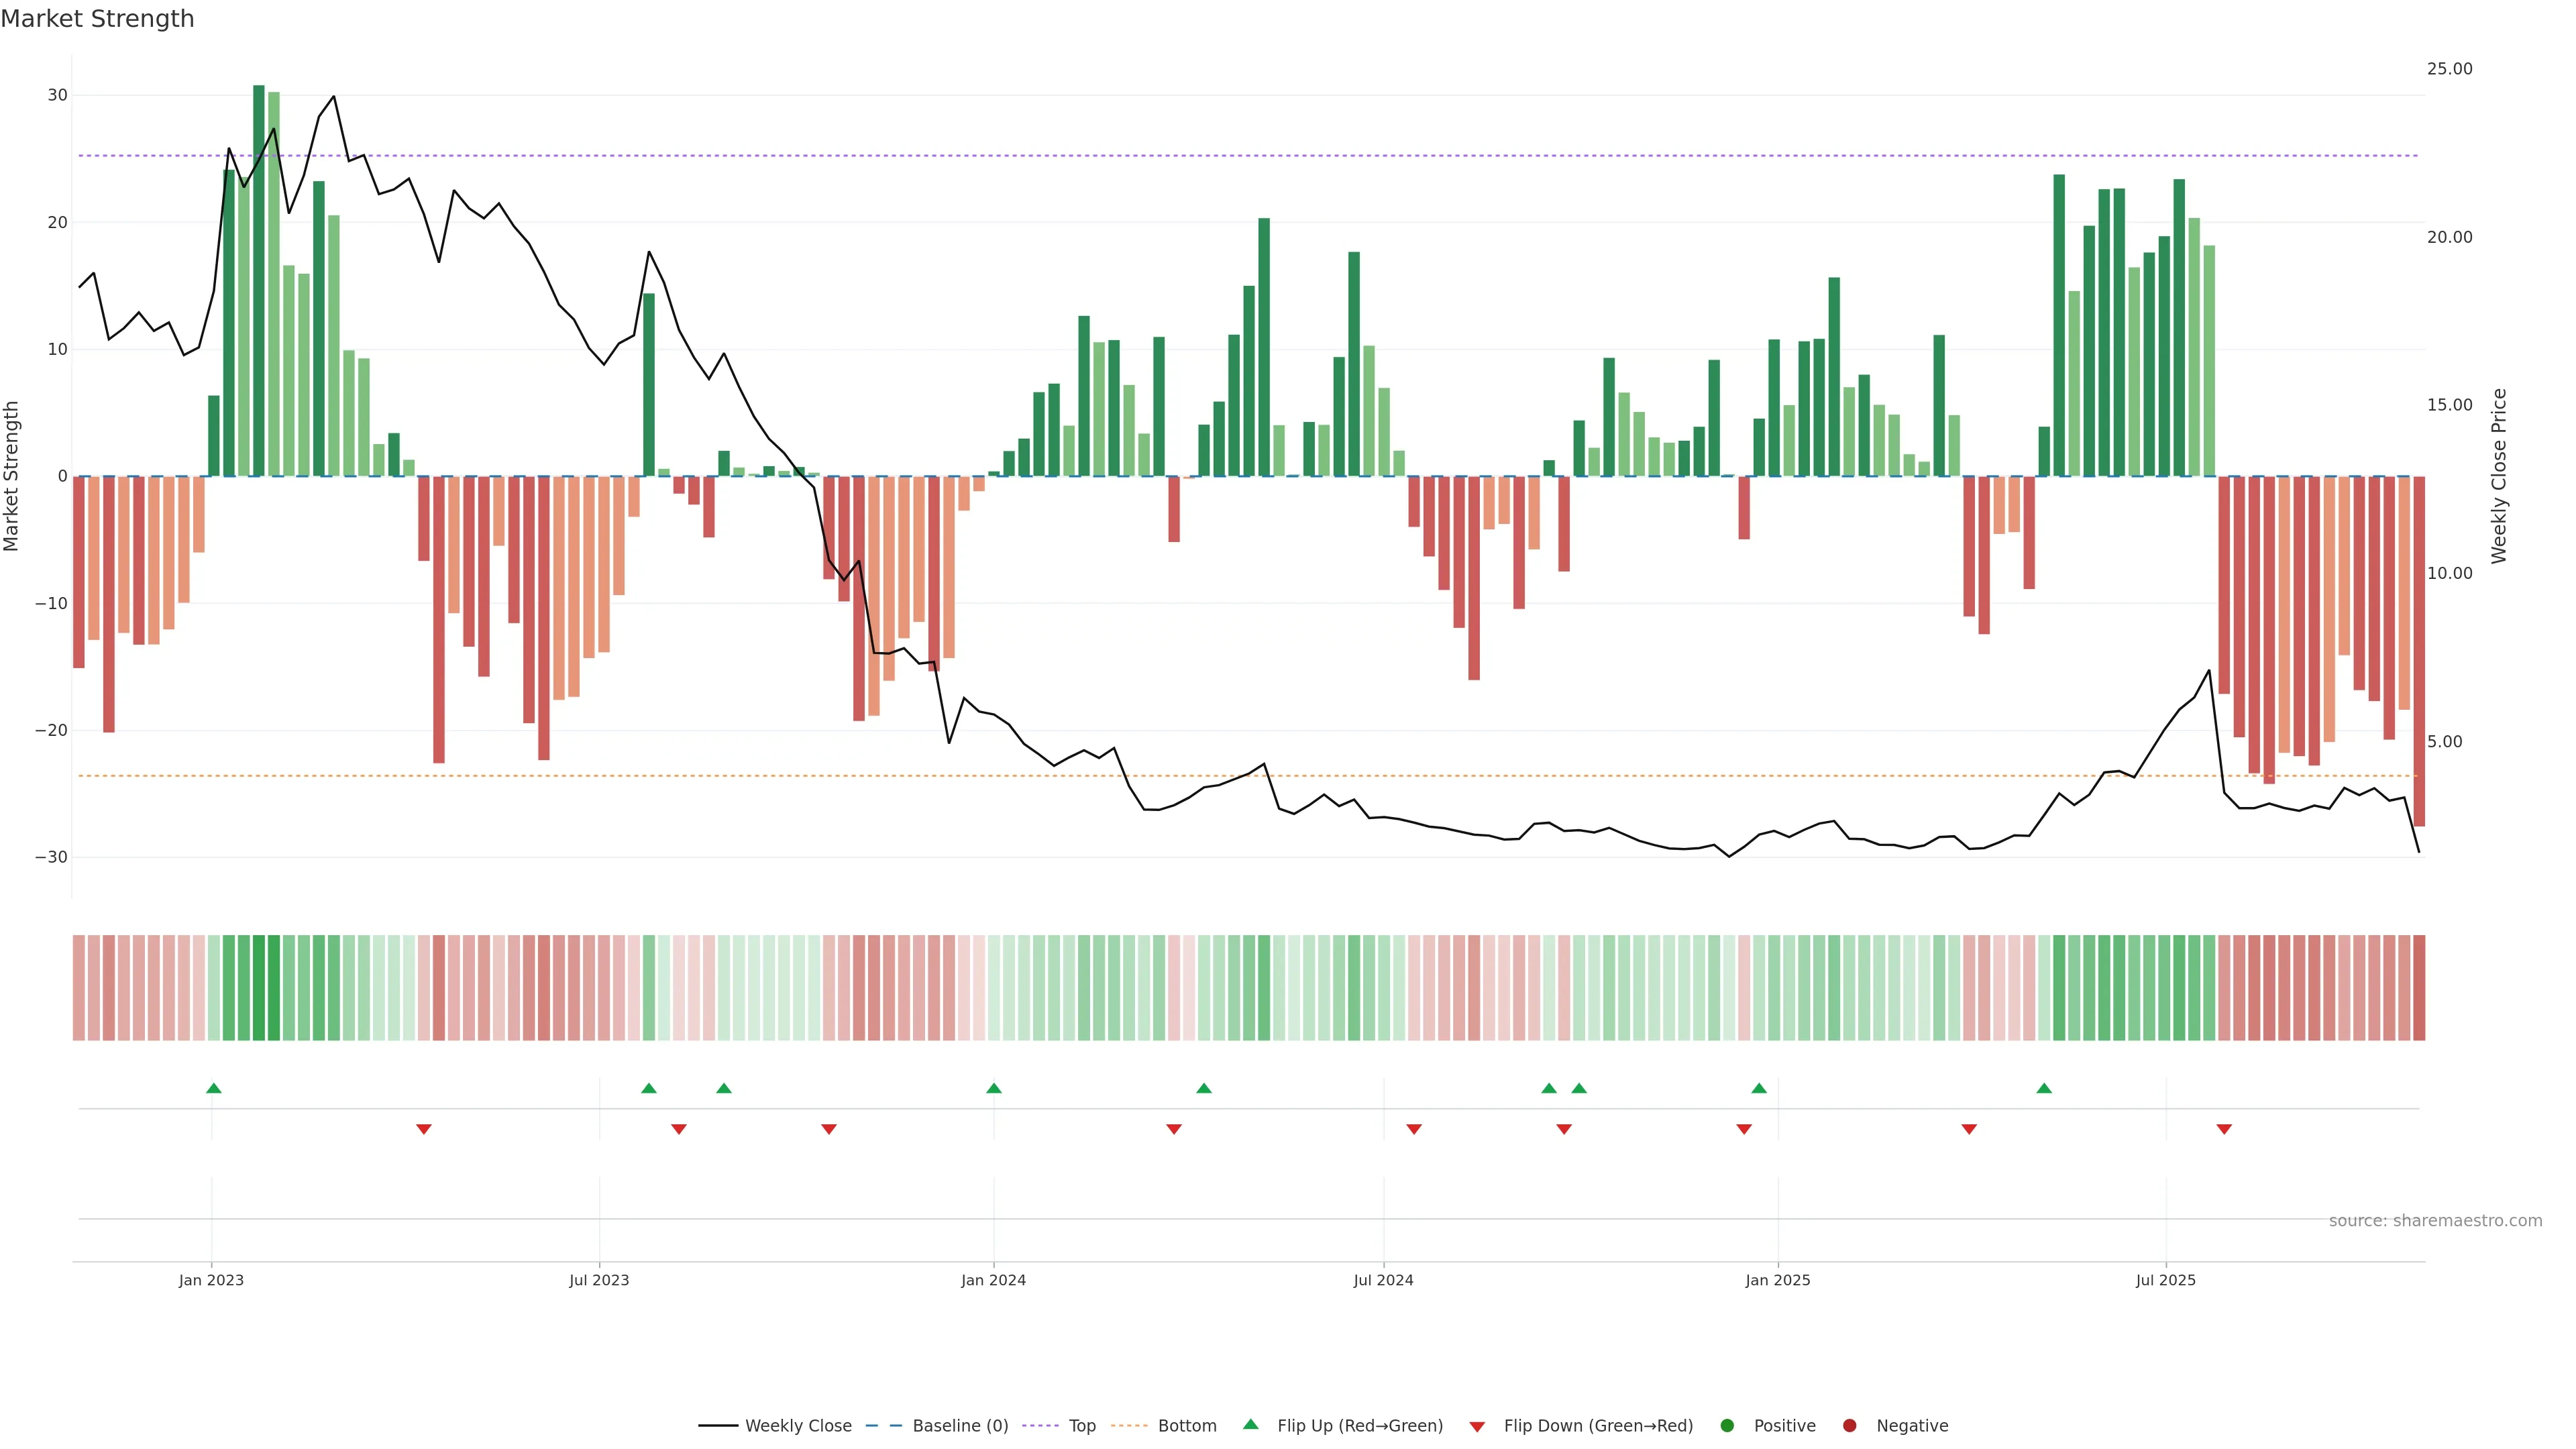2576x1449 pixels.
Task: Click the first red flip-down triangle marker
Action: point(423,1129)
